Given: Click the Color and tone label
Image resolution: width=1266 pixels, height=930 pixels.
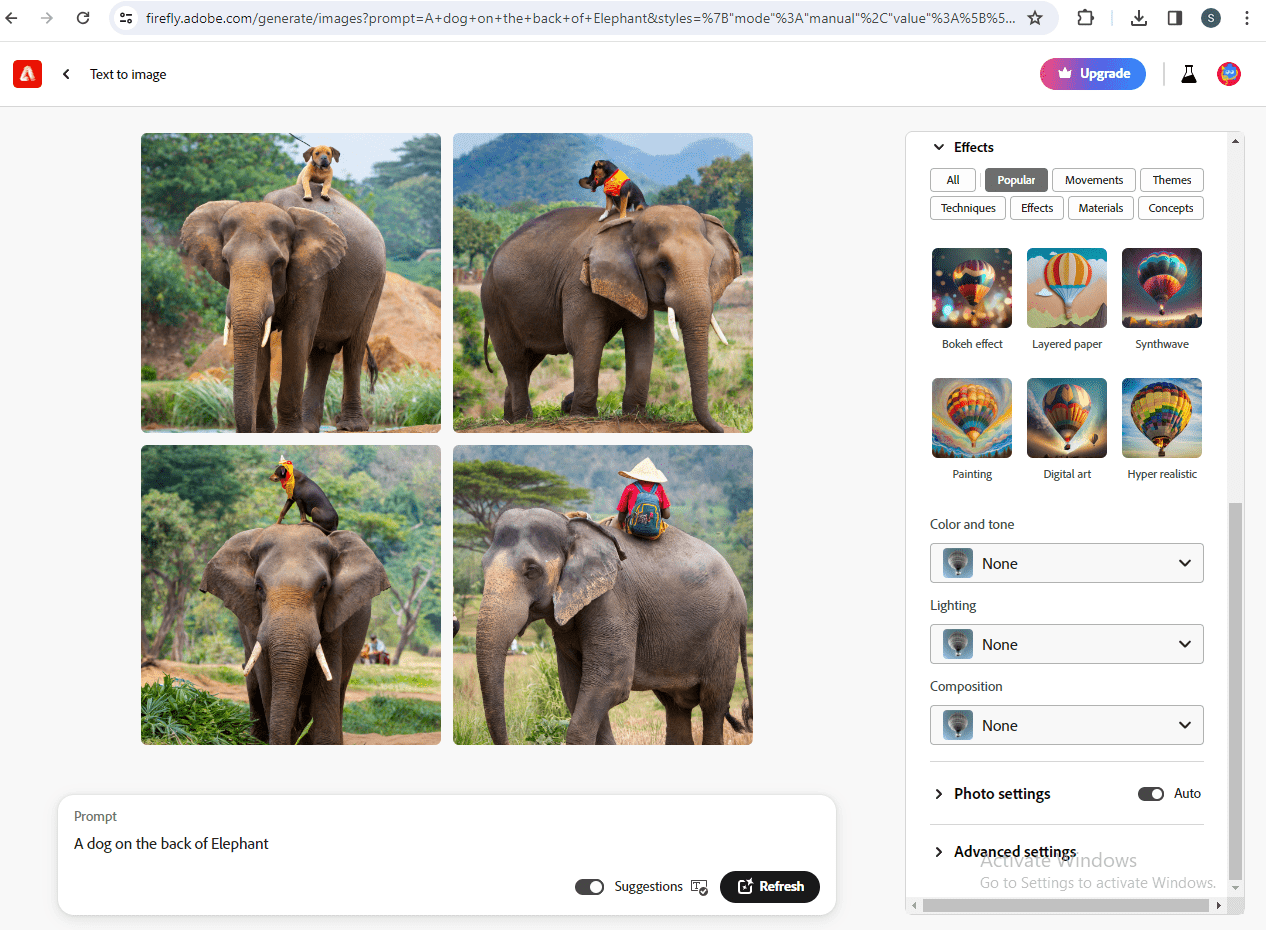Looking at the screenshot, I should pos(972,524).
